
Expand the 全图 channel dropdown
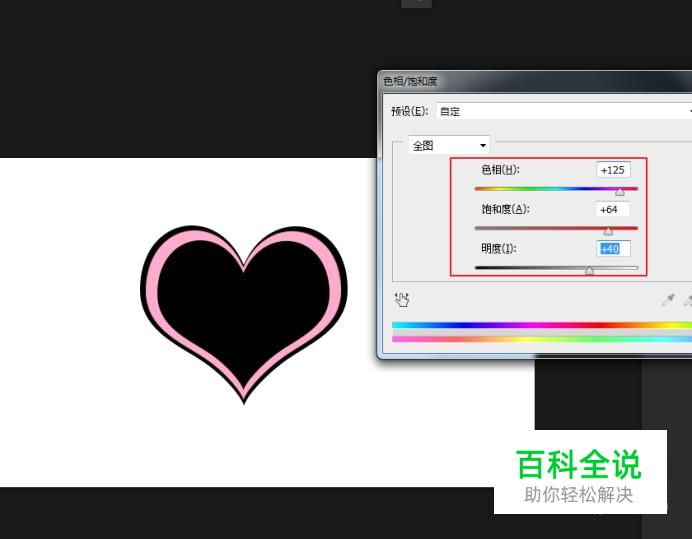pyautogui.click(x=449, y=145)
